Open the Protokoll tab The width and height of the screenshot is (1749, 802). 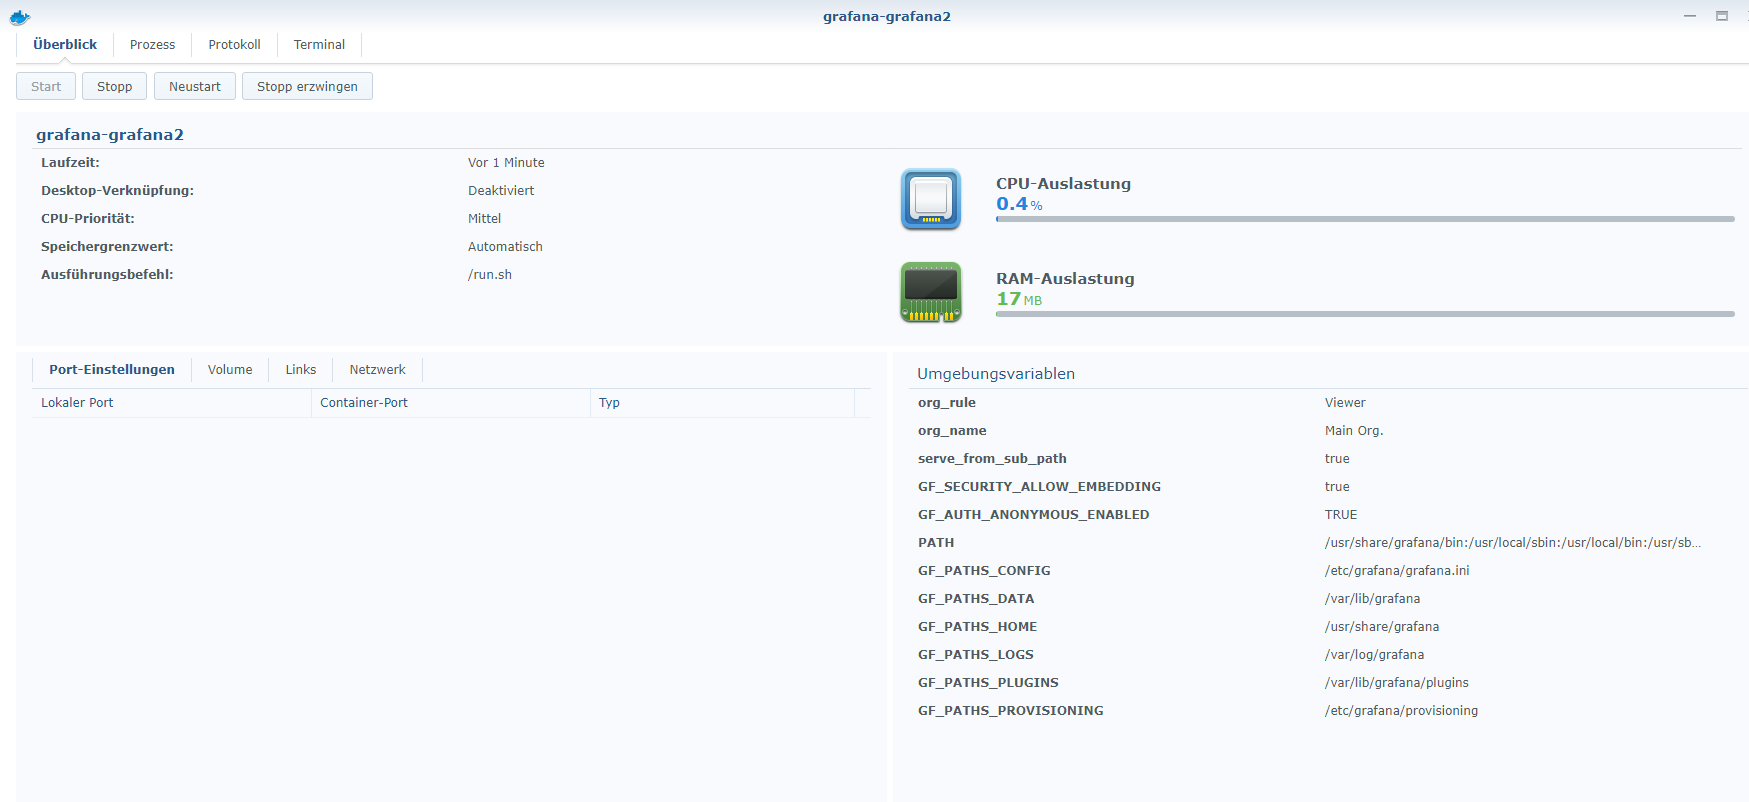tap(234, 44)
